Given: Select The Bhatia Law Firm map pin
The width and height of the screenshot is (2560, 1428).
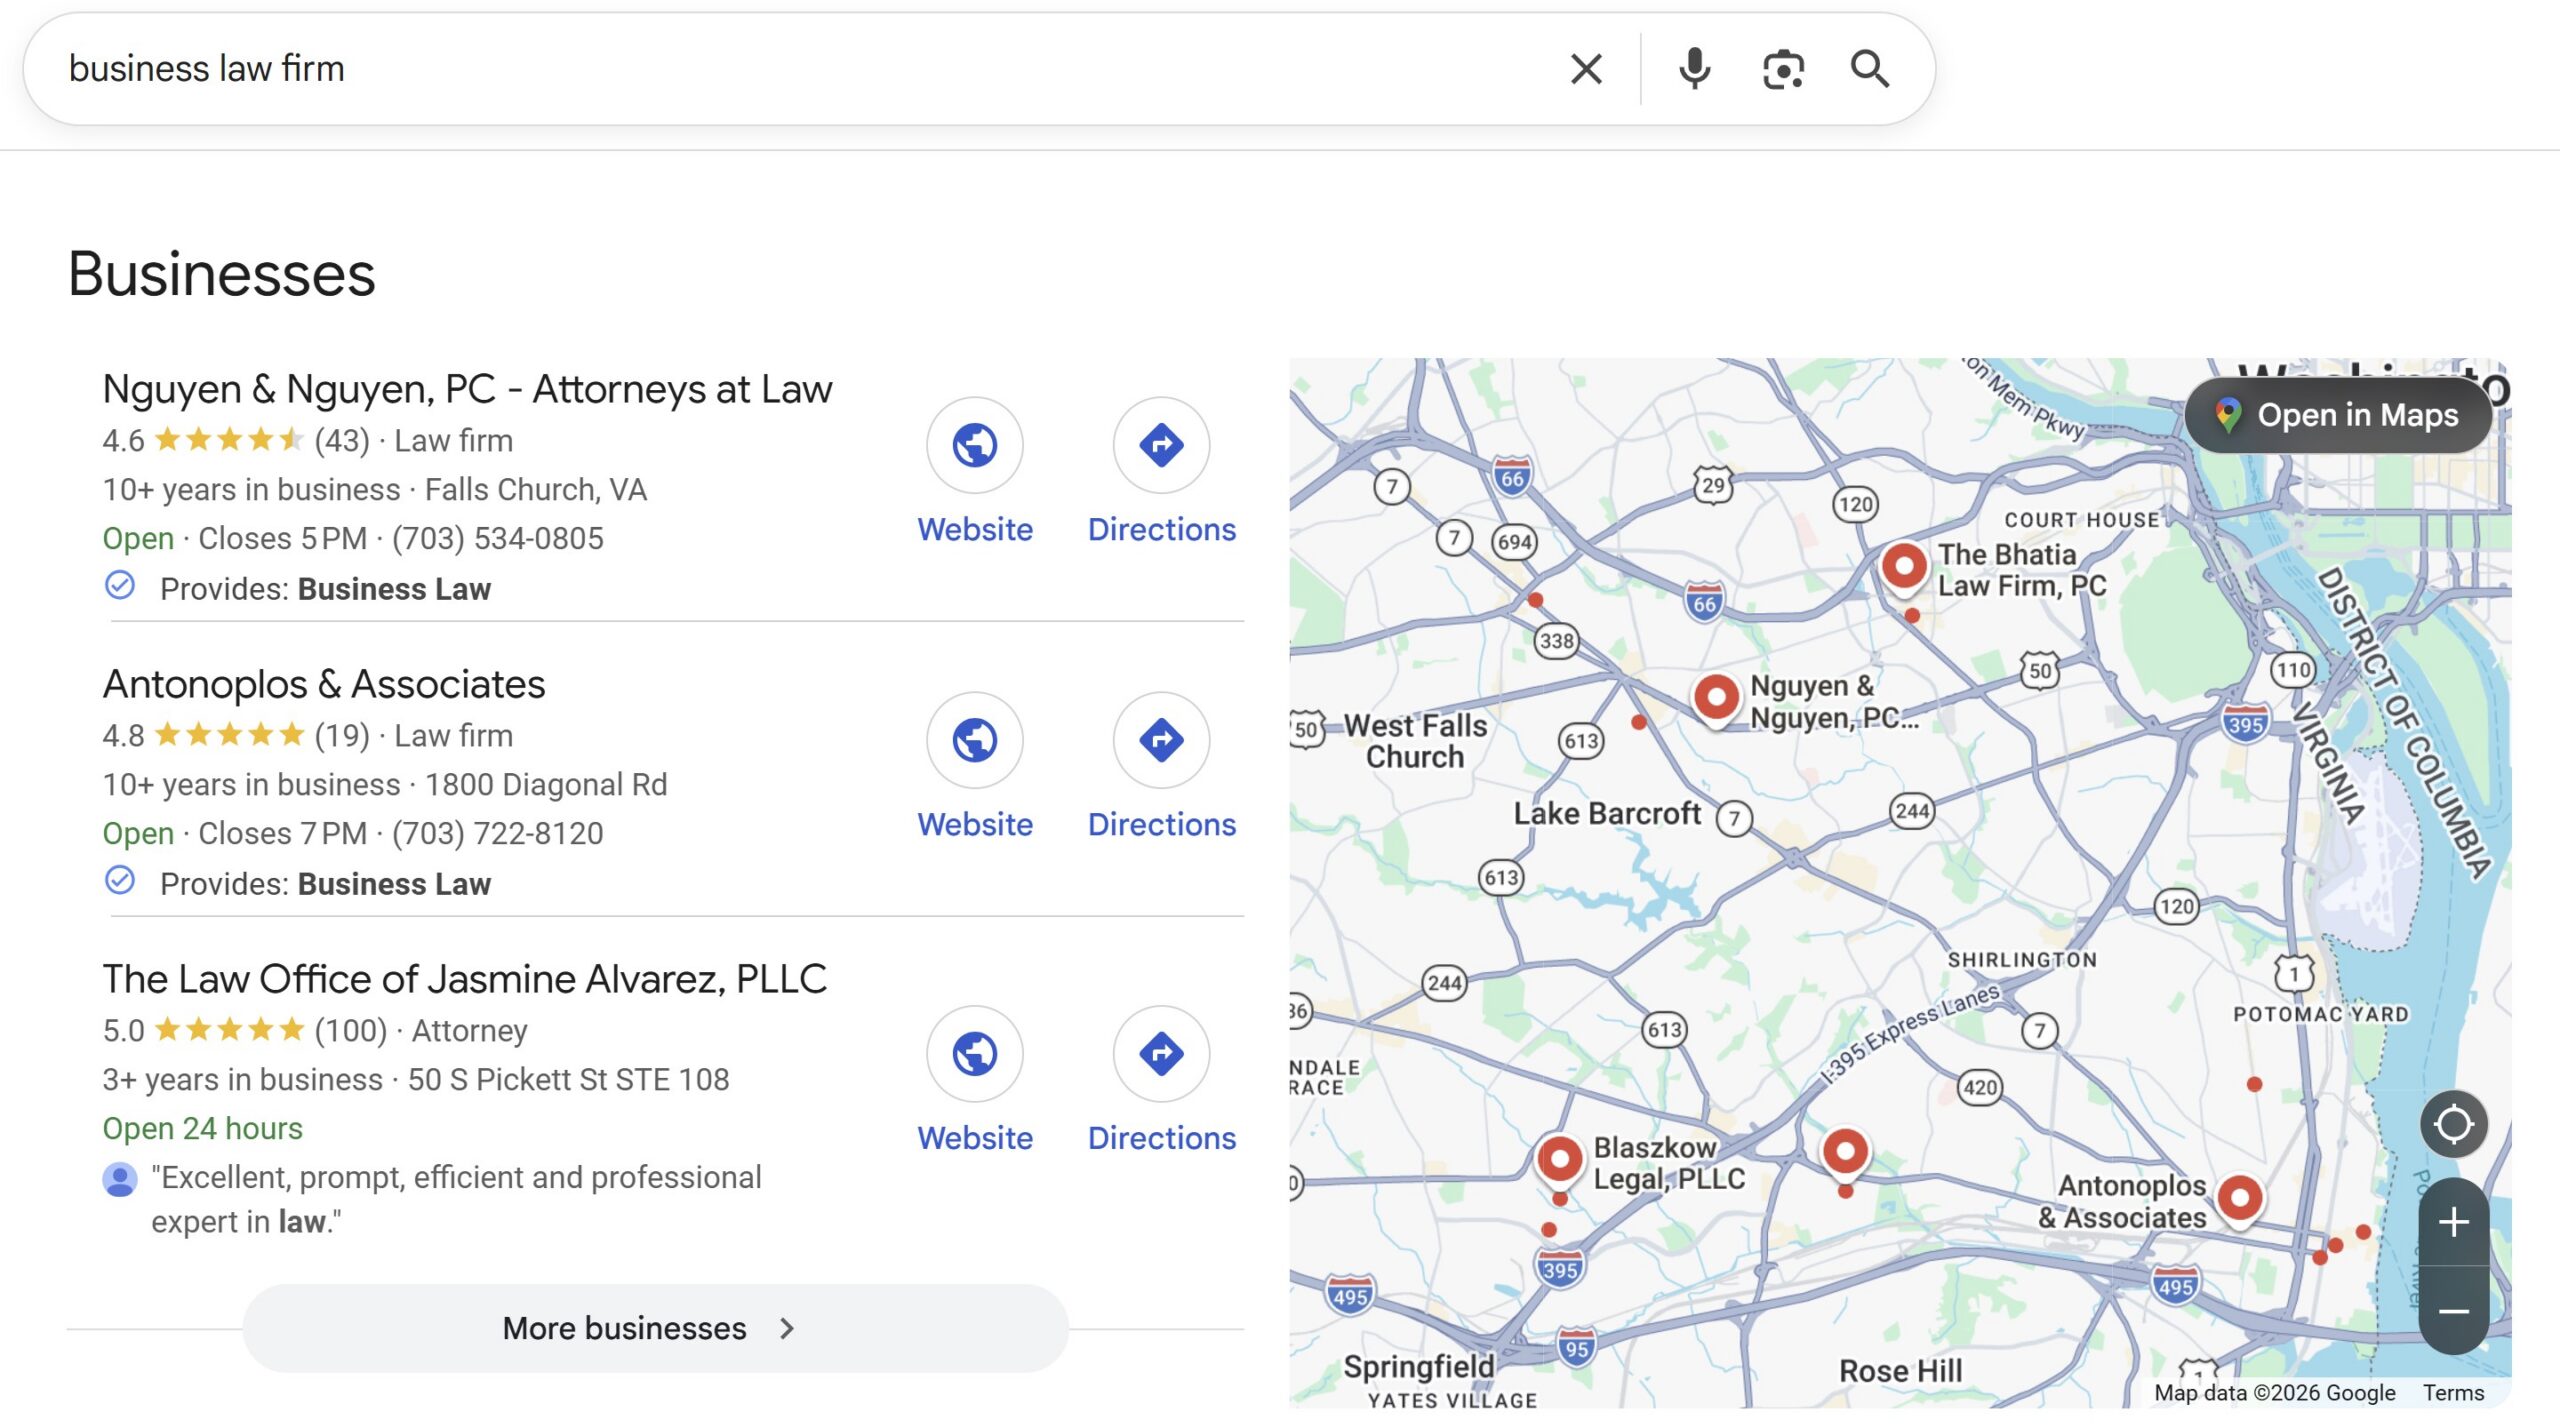Looking at the screenshot, I should pos(1904,567).
